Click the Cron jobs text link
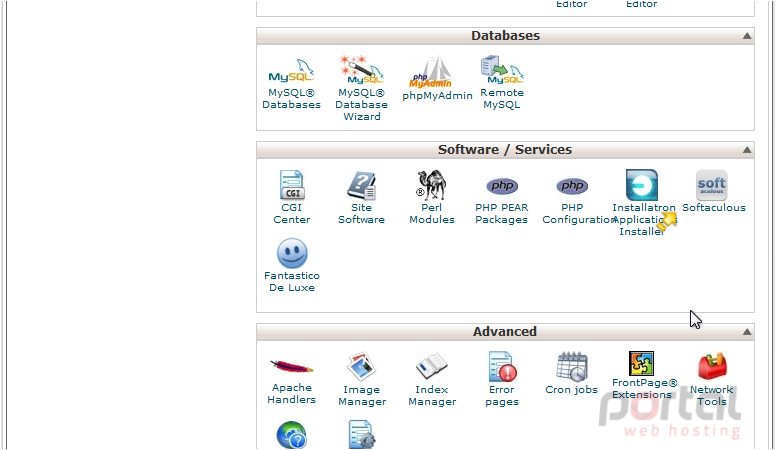Viewport: 776px width, 450px height. coord(572,390)
